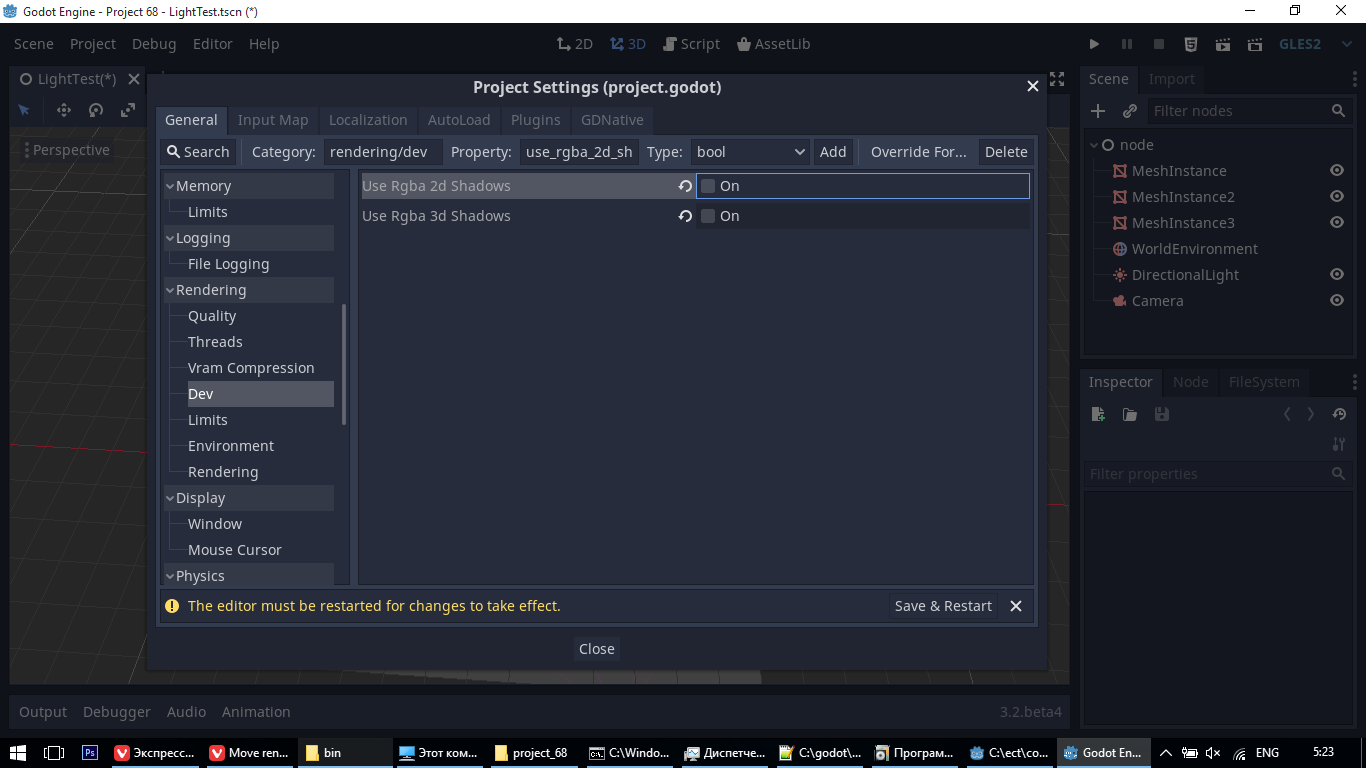Add a child node in the Scene dock

[1097, 110]
